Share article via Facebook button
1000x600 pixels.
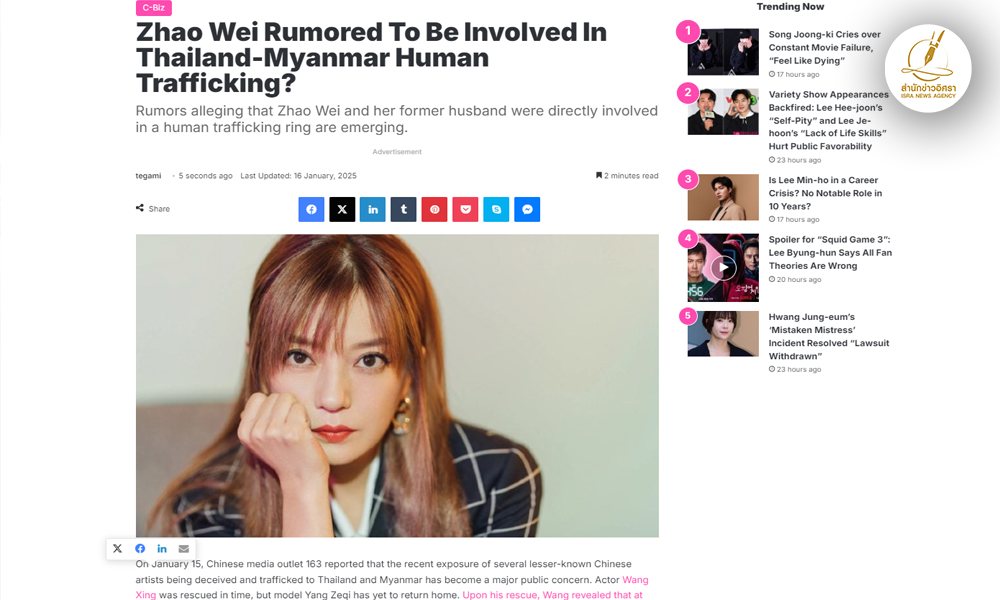[x=311, y=209]
